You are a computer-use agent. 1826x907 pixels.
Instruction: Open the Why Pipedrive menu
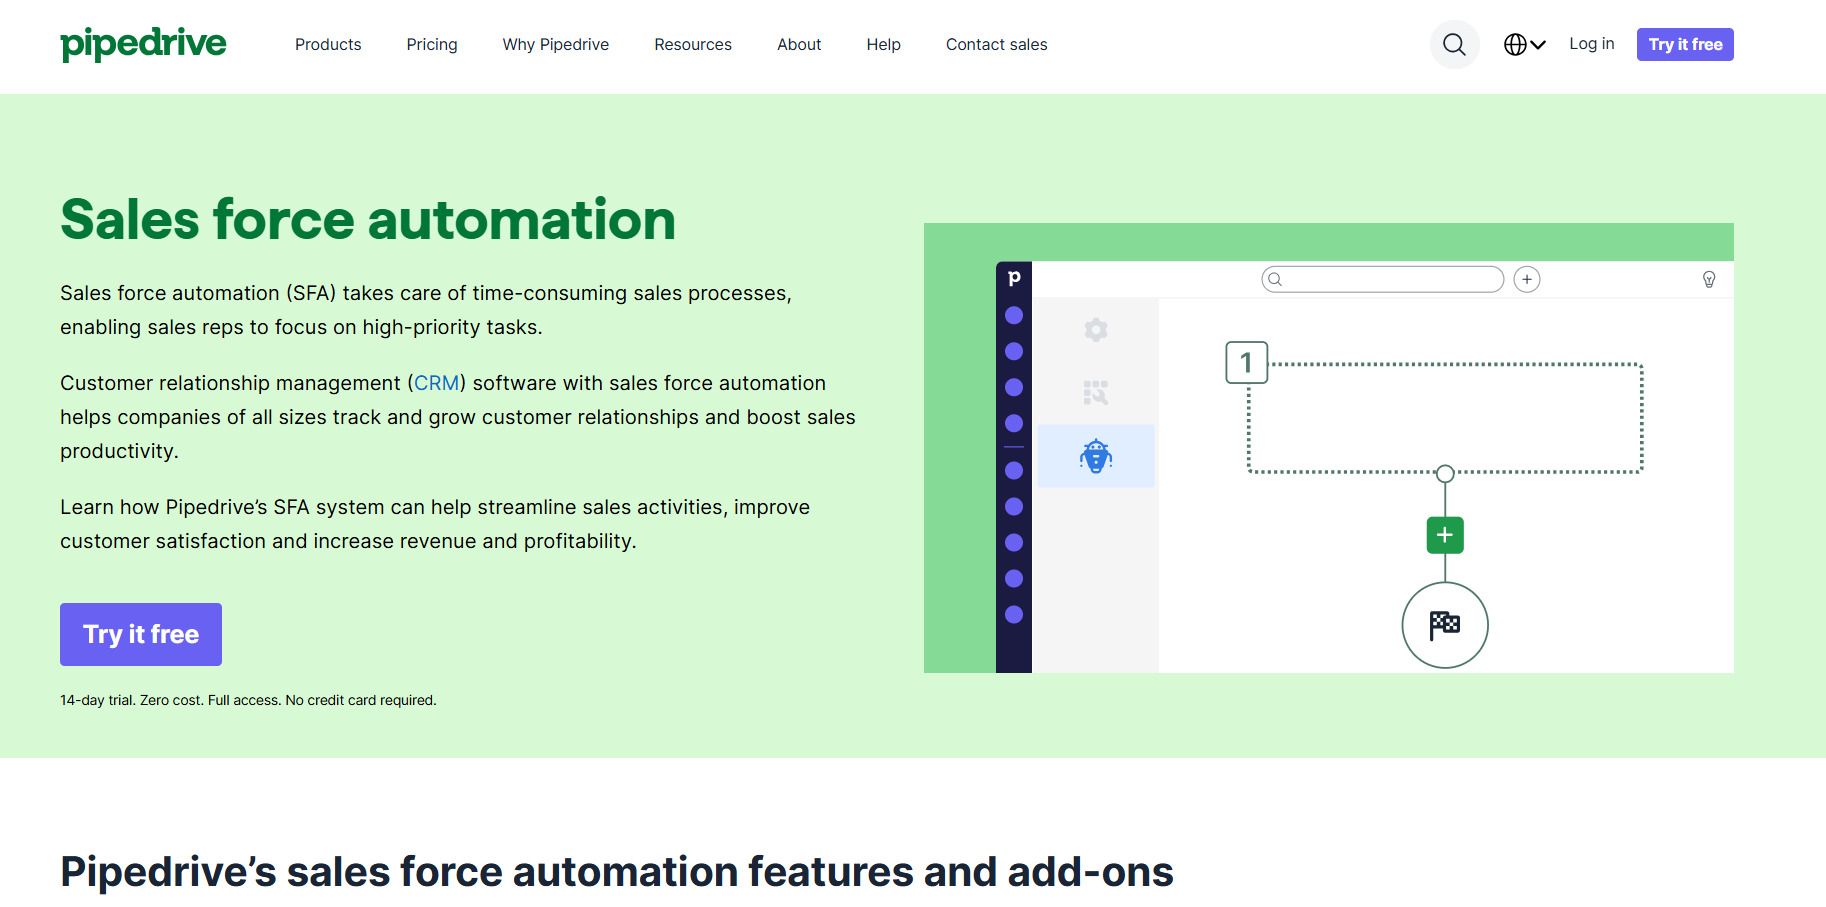click(x=556, y=45)
